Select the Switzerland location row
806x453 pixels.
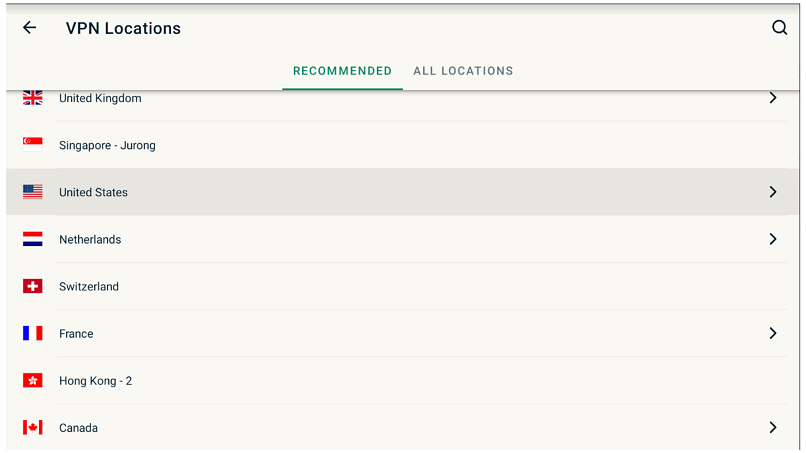coord(403,286)
